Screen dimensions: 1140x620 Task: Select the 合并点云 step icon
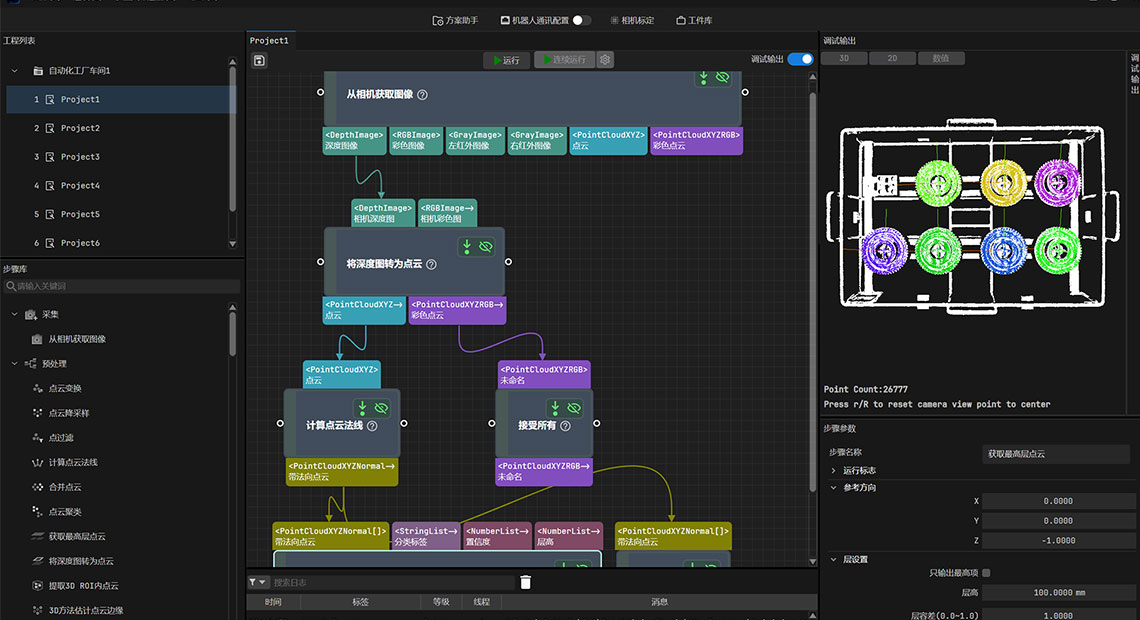point(38,487)
